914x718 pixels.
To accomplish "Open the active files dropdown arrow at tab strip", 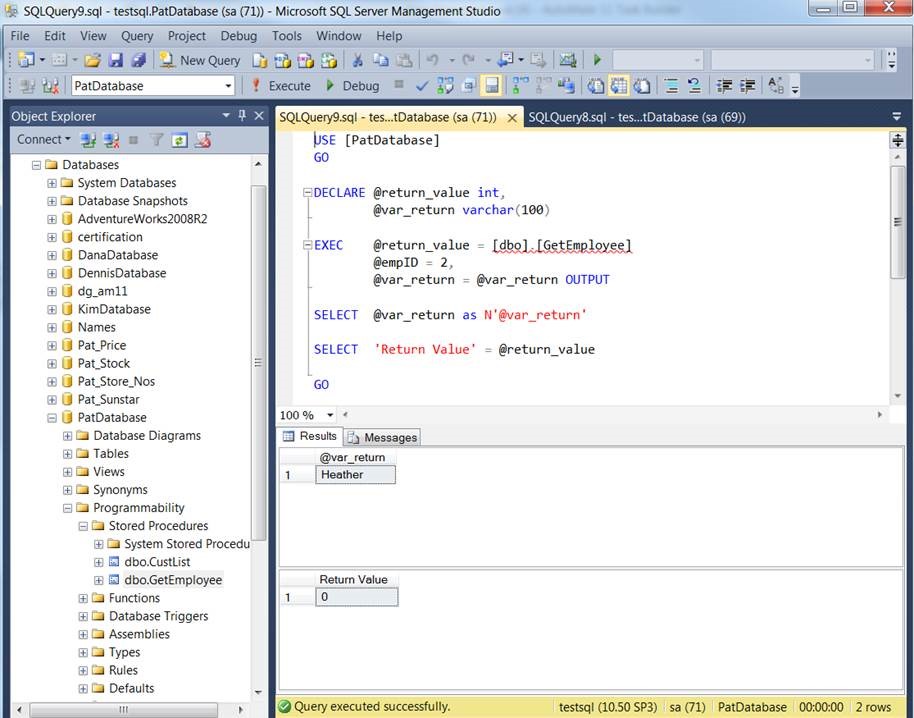I will point(897,117).
